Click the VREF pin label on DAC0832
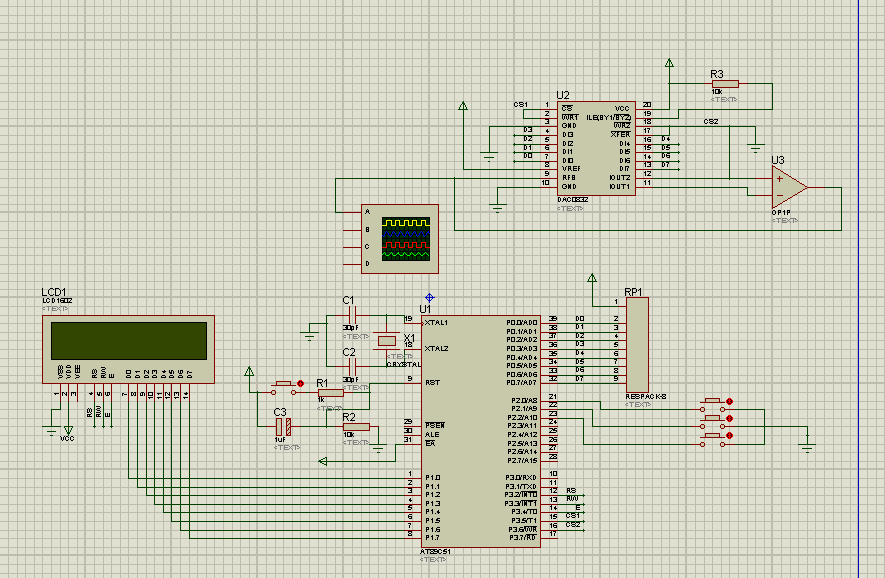Viewport: 885px width, 578px height. pos(571,169)
